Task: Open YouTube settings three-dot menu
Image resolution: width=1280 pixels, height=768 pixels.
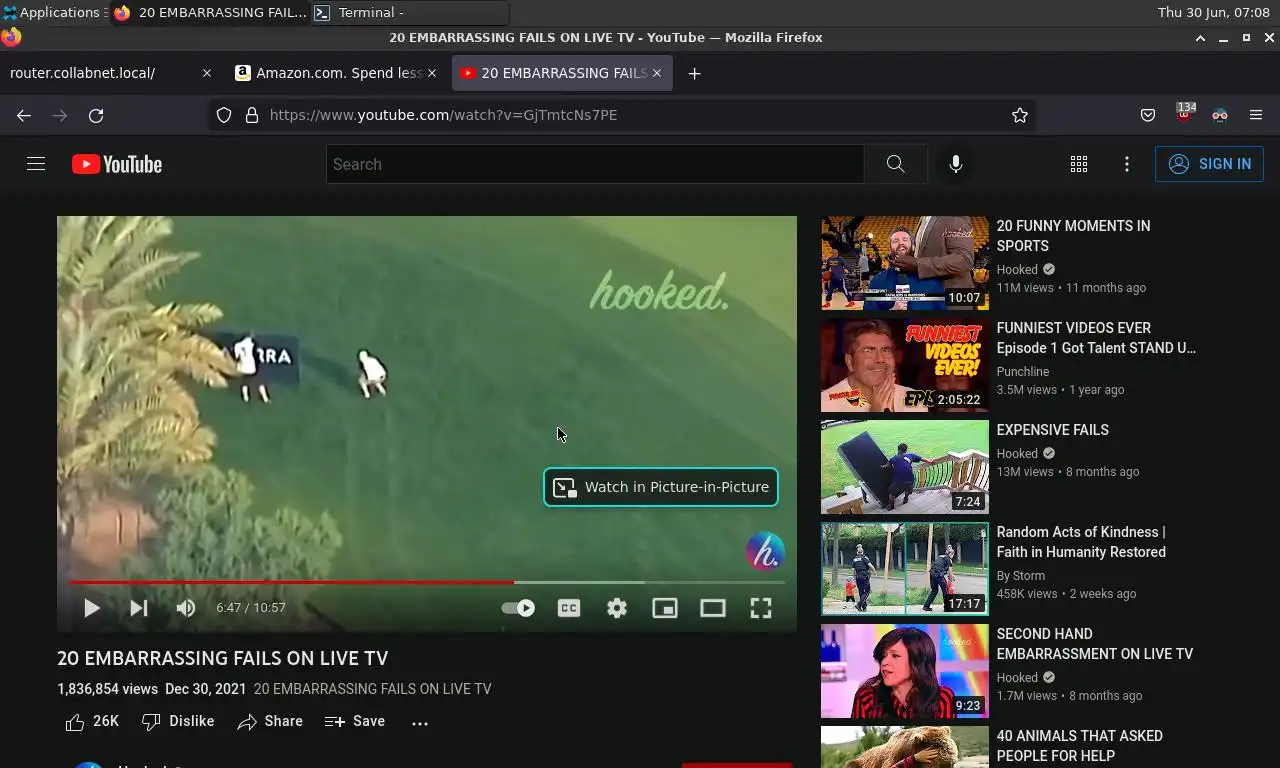Action: tap(1127, 164)
